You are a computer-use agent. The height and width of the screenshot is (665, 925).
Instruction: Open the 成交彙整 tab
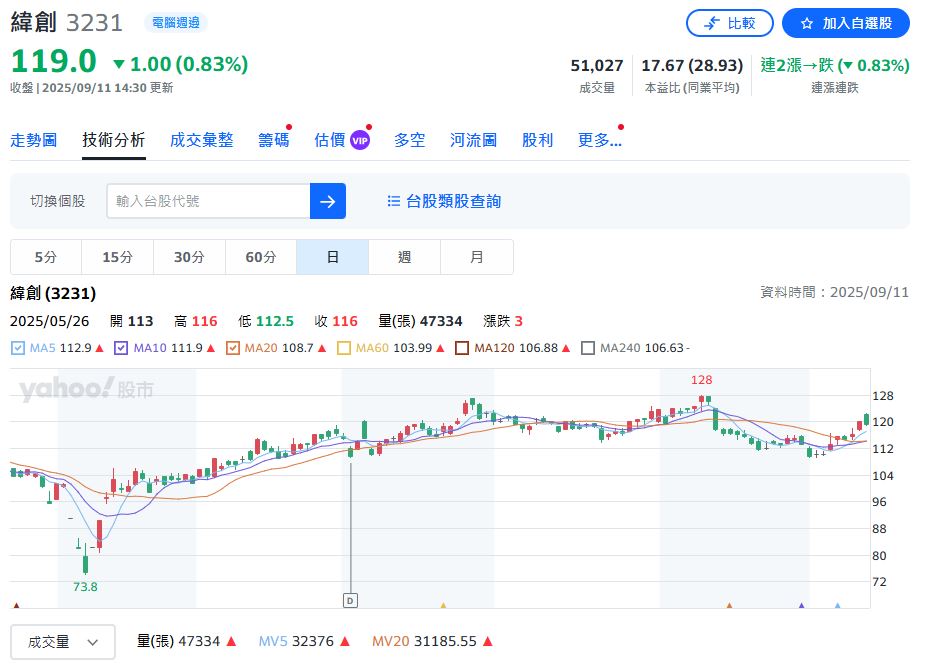201,140
